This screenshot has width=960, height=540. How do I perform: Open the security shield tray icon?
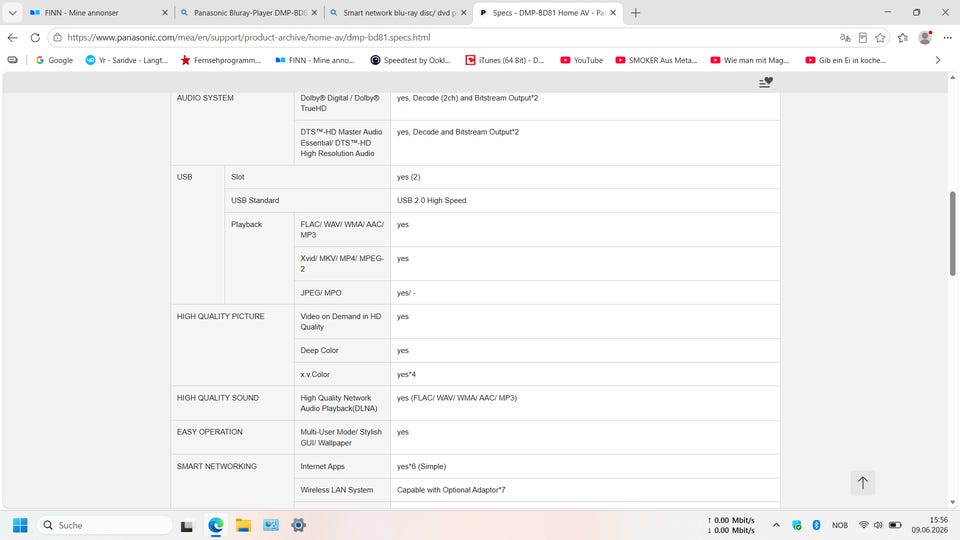[x=797, y=525]
